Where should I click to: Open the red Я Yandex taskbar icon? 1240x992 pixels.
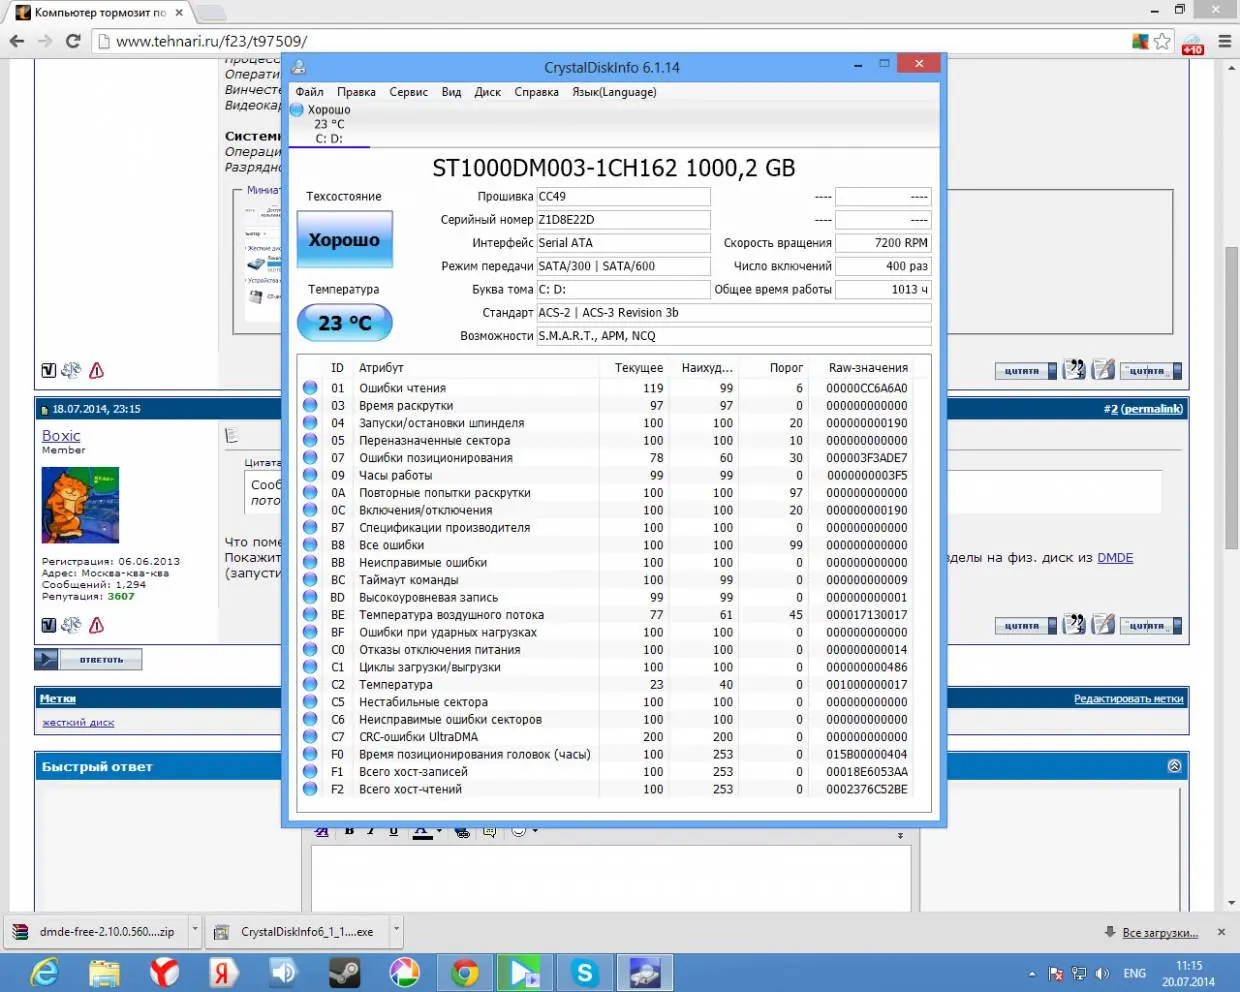click(223, 972)
